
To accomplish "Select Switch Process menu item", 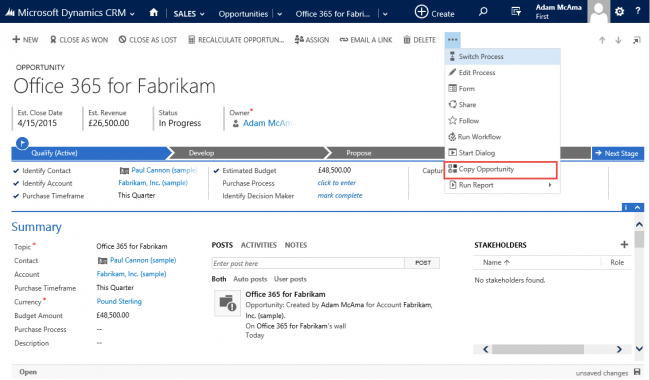I will pos(502,56).
